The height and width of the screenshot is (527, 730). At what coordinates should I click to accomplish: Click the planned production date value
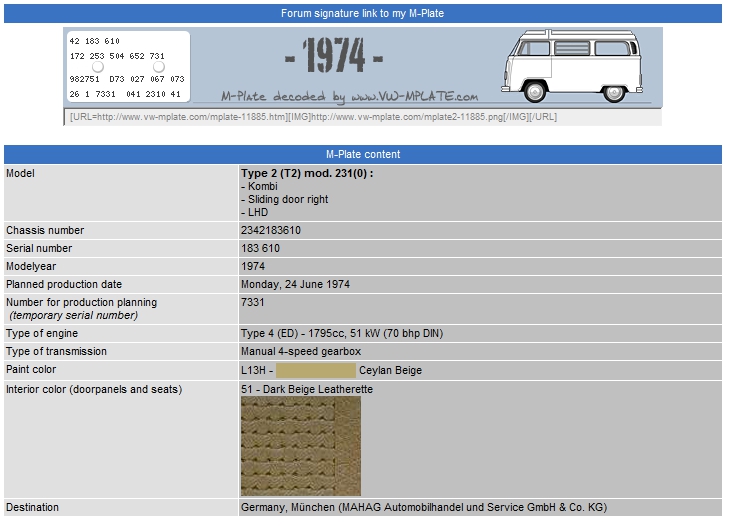click(295, 285)
